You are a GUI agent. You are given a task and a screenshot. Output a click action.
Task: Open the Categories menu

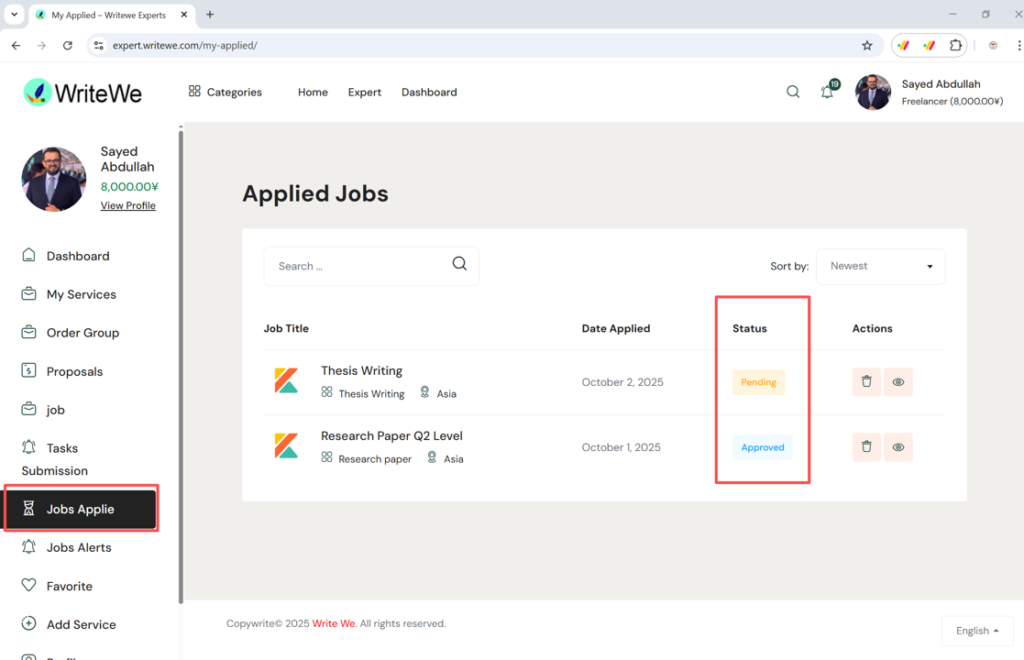[x=225, y=92]
